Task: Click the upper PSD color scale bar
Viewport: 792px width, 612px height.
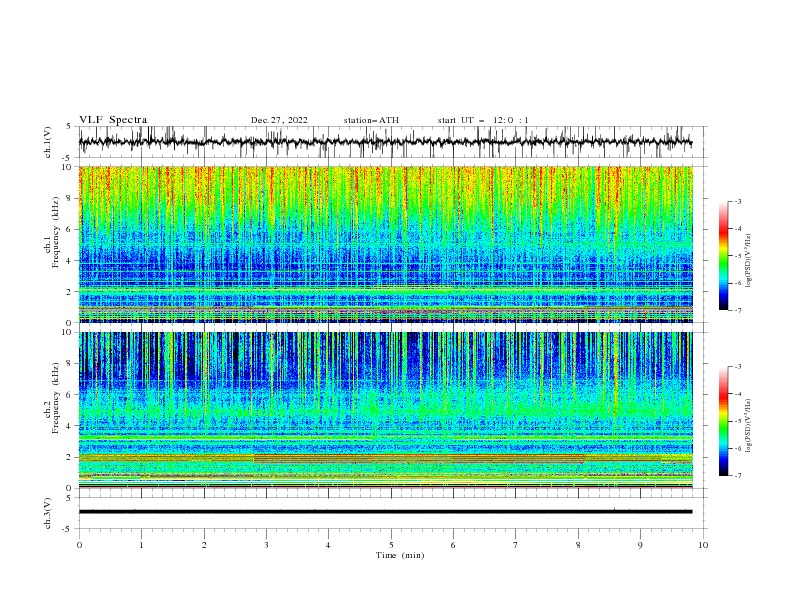Action: point(724,256)
